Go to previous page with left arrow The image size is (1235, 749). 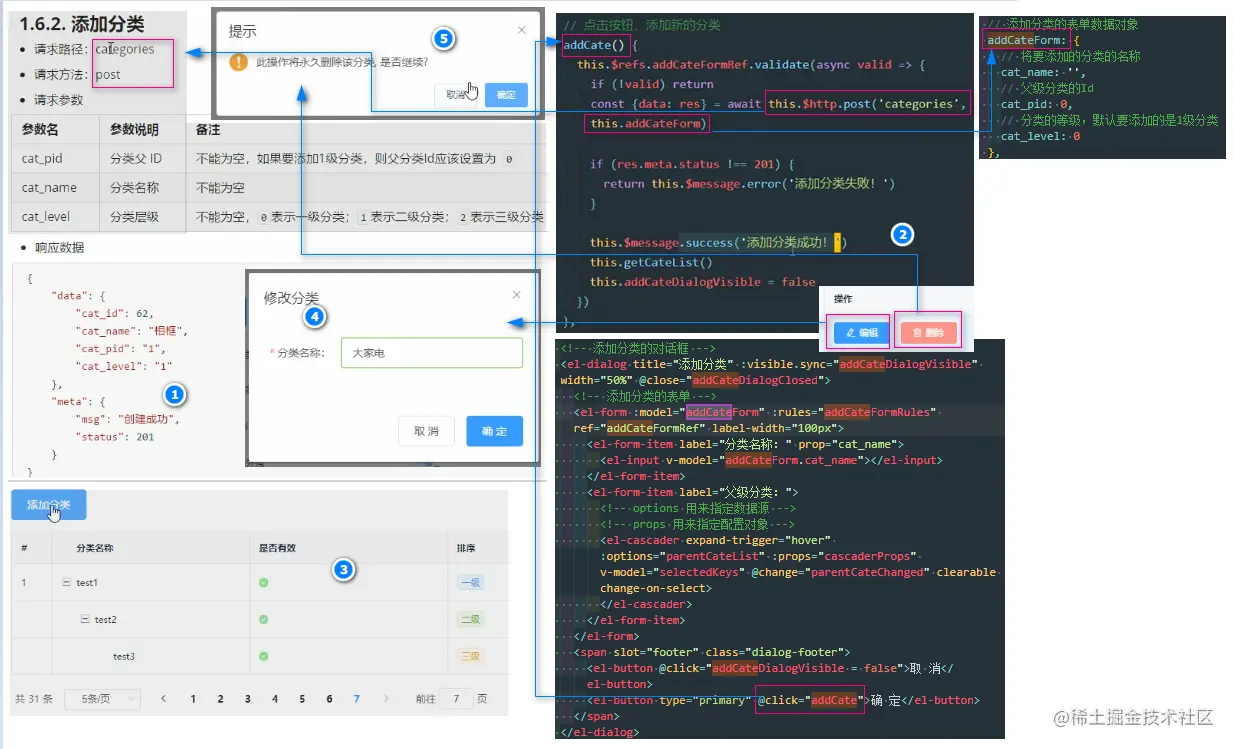tap(164, 699)
